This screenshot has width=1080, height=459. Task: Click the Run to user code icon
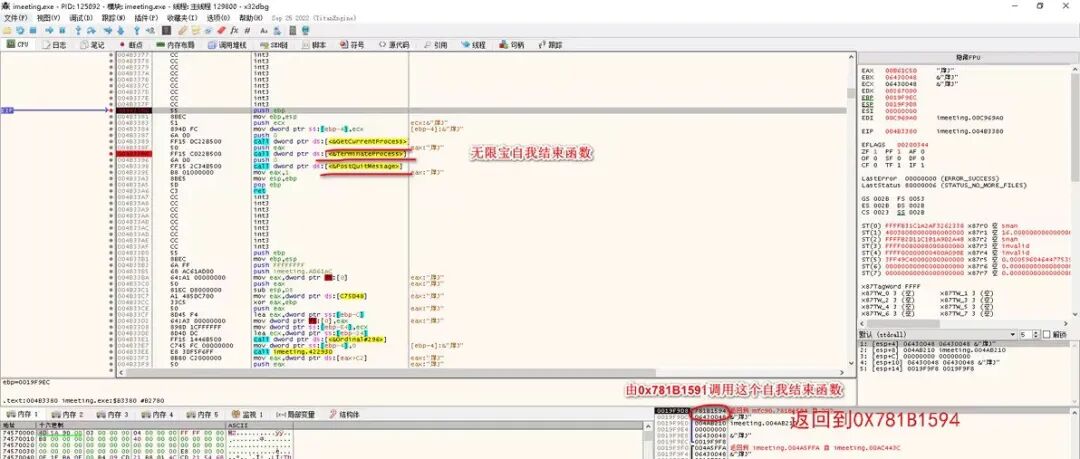point(150,30)
